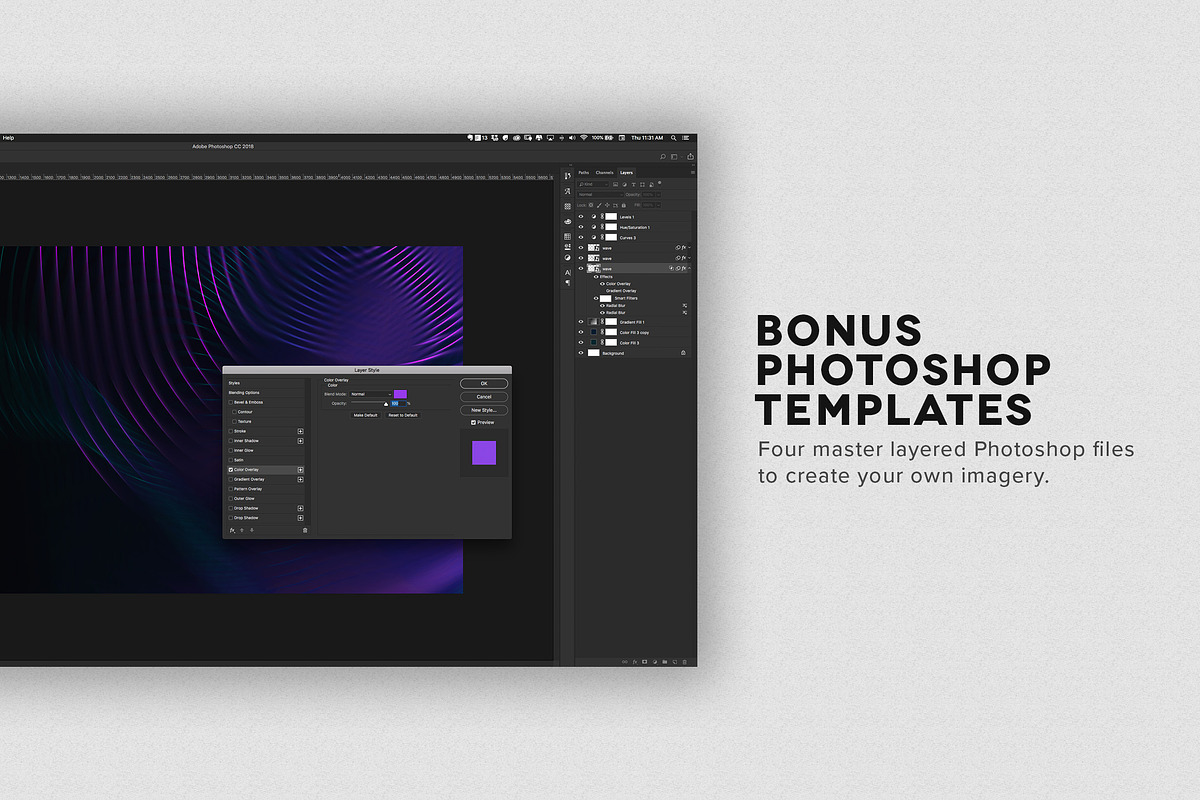This screenshot has width=1200, height=800.
Task: Click the New Style... button
Action: click(x=484, y=410)
